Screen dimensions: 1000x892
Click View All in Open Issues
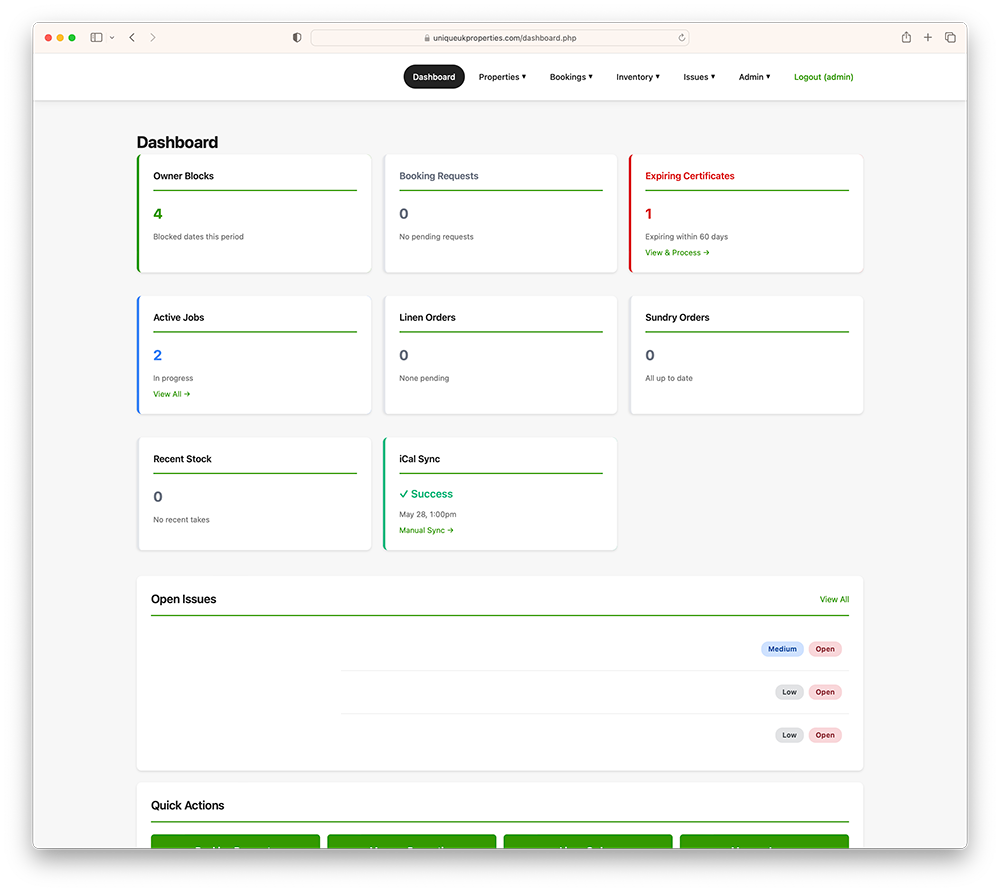[x=834, y=599]
